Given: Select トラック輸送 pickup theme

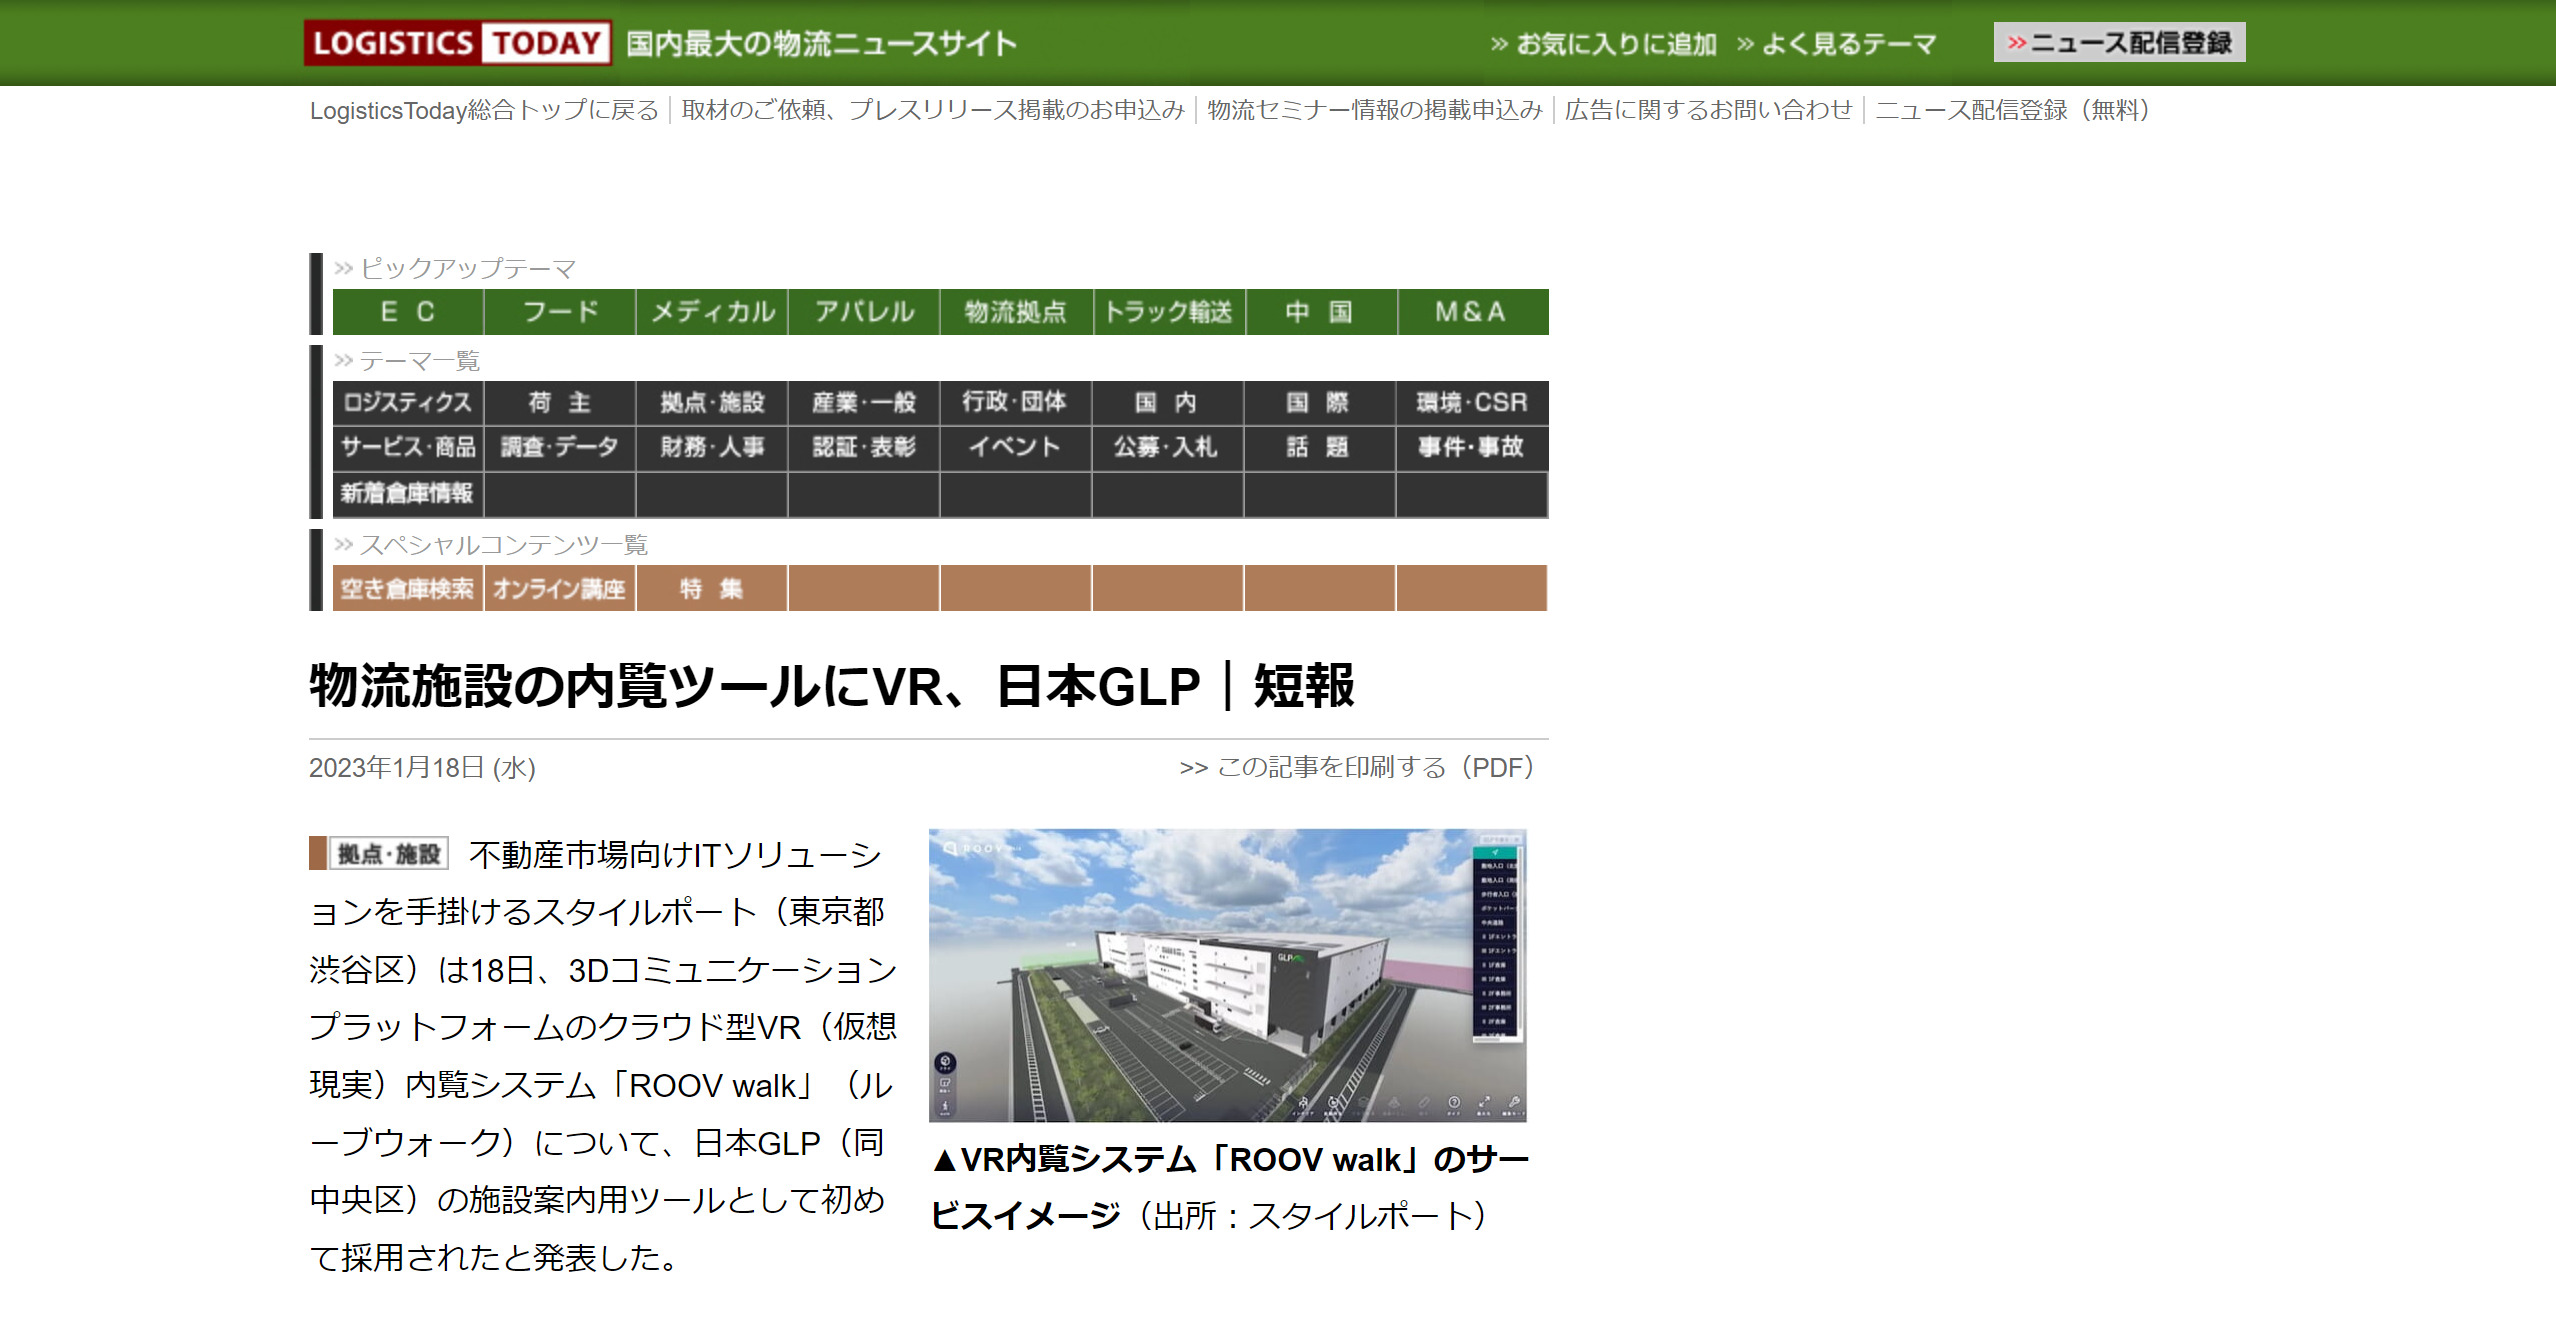Looking at the screenshot, I should pos(1168,312).
